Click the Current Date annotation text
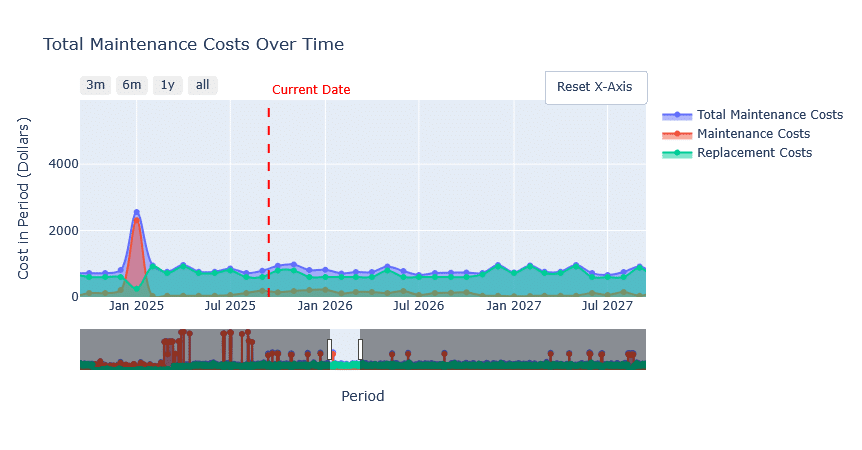The height and width of the screenshot is (450, 862). [311, 90]
